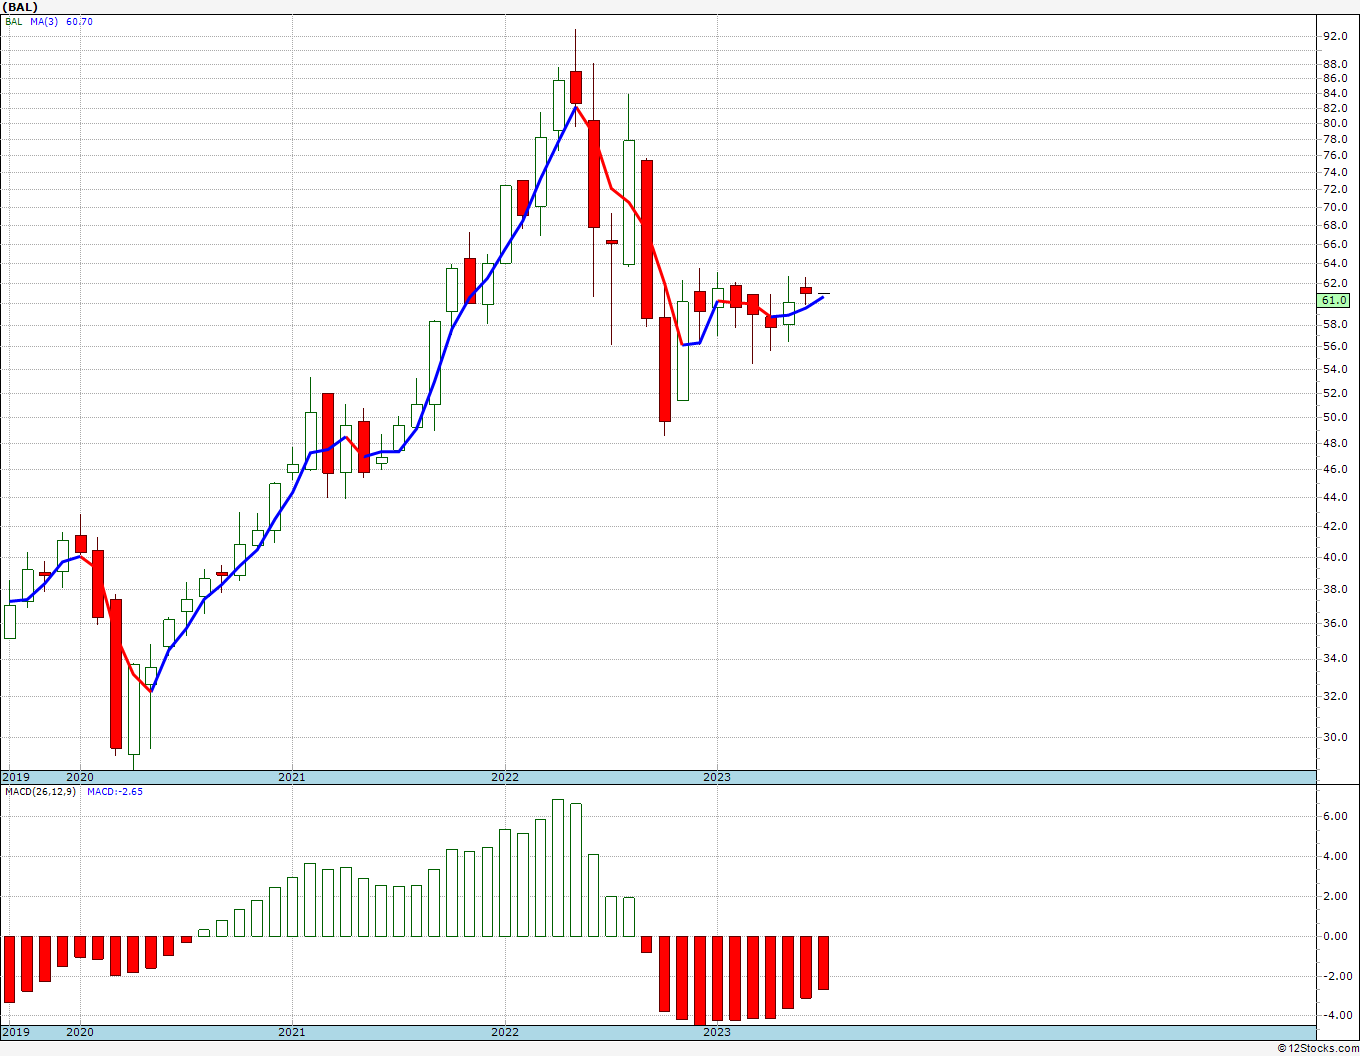Click 2023 on the price chart time axis
Image resolution: width=1360 pixels, height=1056 pixels.
[717, 777]
